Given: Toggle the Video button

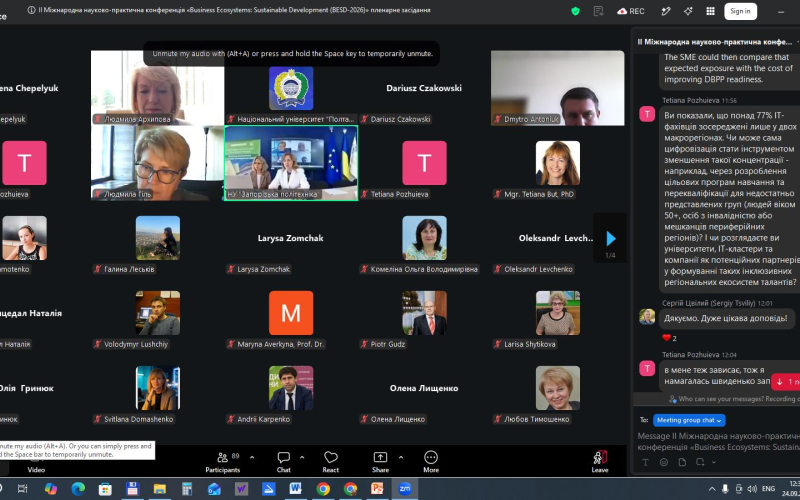Looking at the screenshot, I should pos(36,469).
